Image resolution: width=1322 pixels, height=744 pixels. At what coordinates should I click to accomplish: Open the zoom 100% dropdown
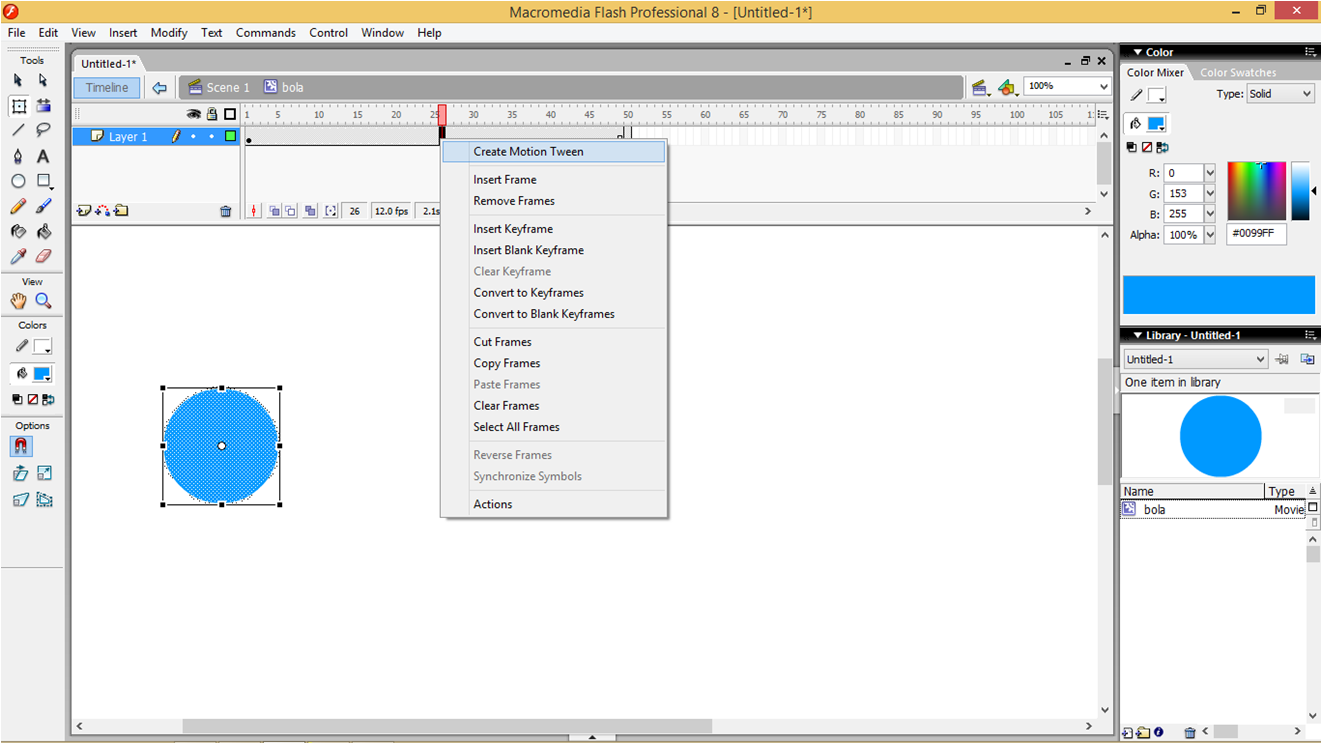pyautogui.click(x=1104, y=87)
